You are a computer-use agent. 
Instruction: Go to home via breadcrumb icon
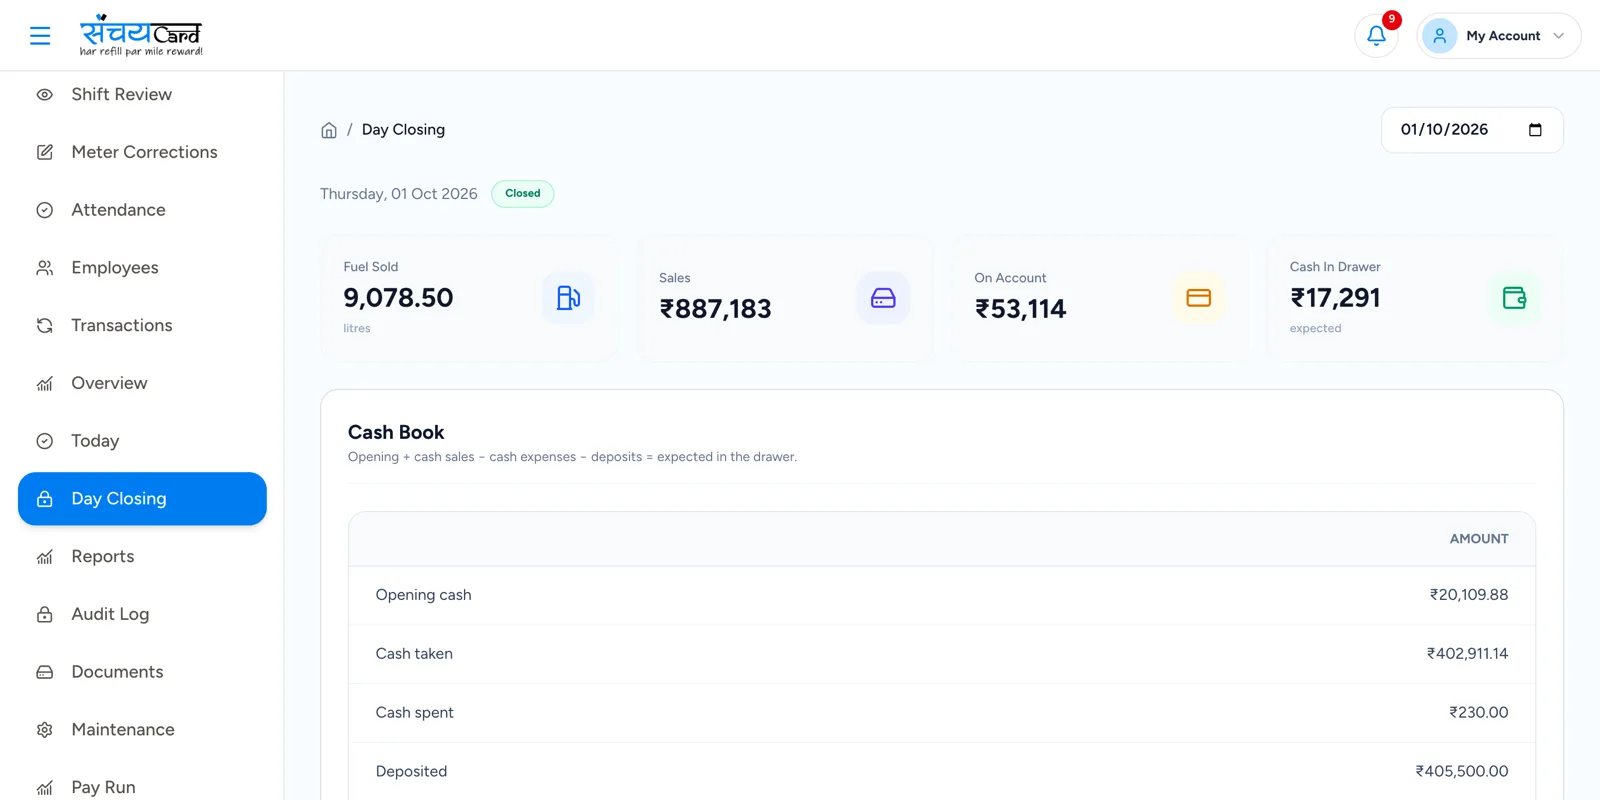pos(329,130)
